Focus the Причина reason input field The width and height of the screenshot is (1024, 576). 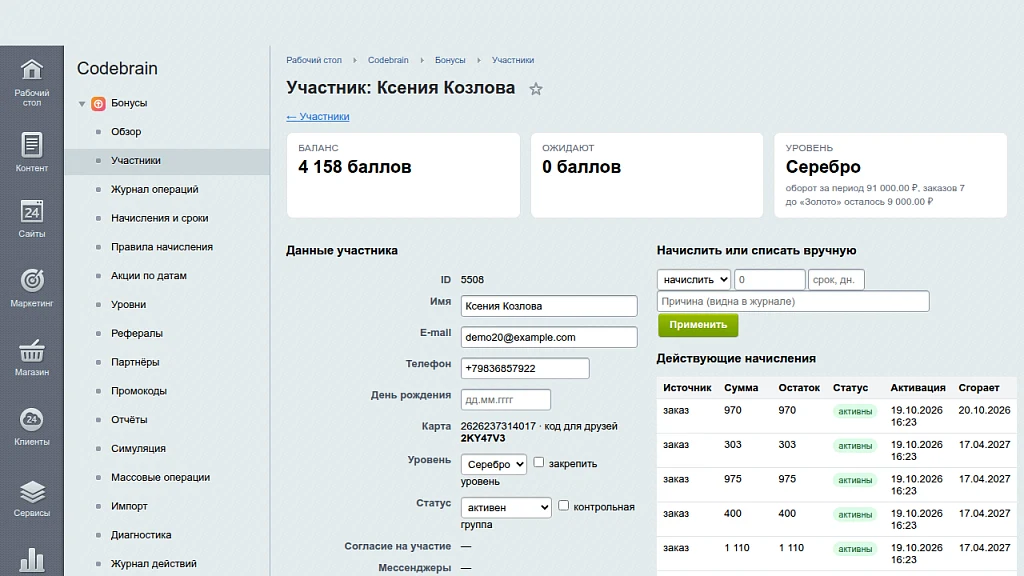793,302
